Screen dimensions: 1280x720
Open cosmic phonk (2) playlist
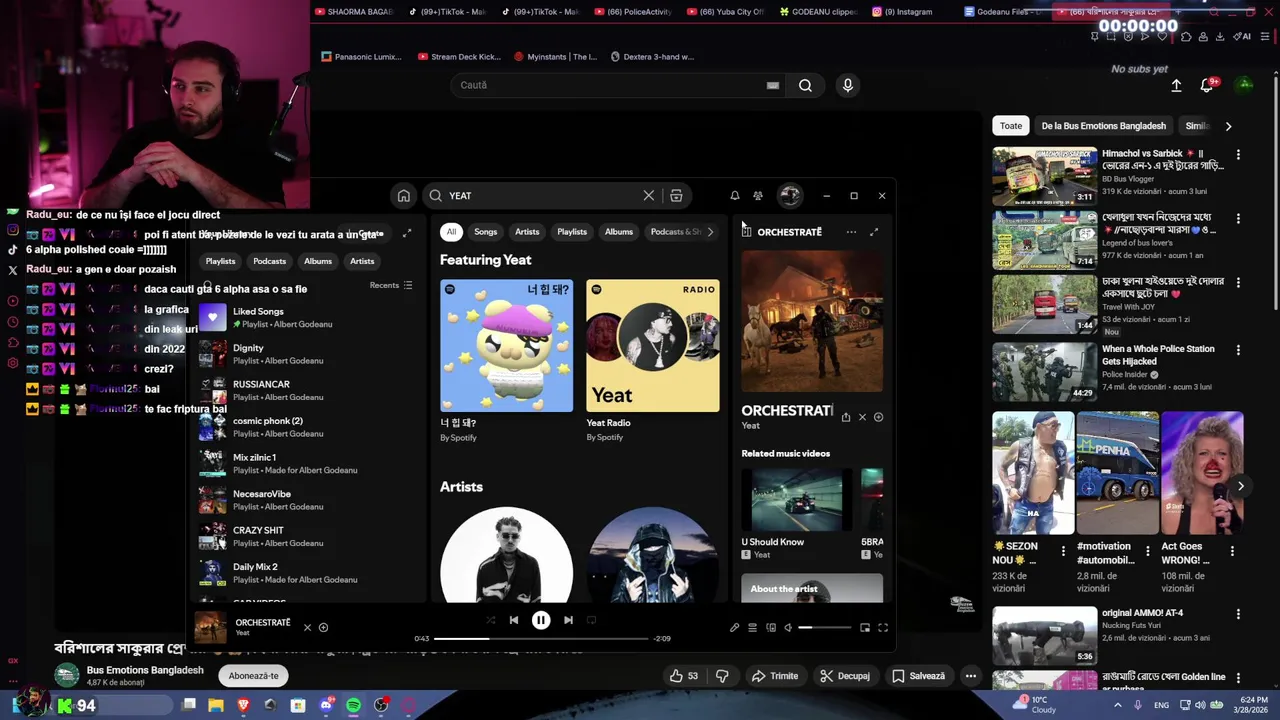pos(305,427)
